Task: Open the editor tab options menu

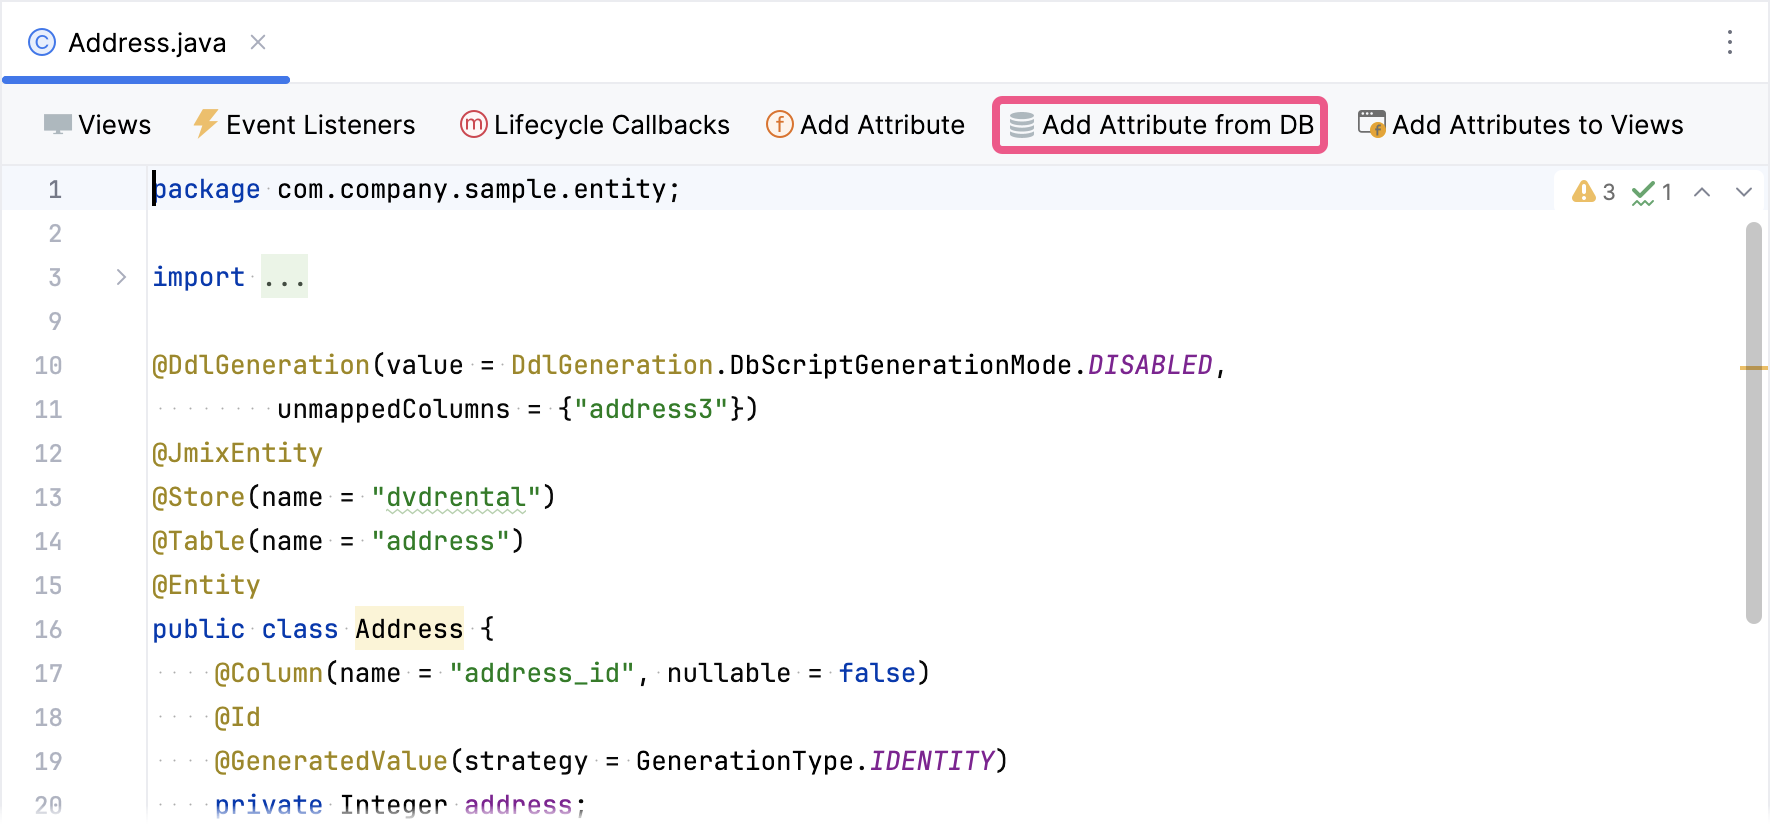Action: [x=1729, y=42]
